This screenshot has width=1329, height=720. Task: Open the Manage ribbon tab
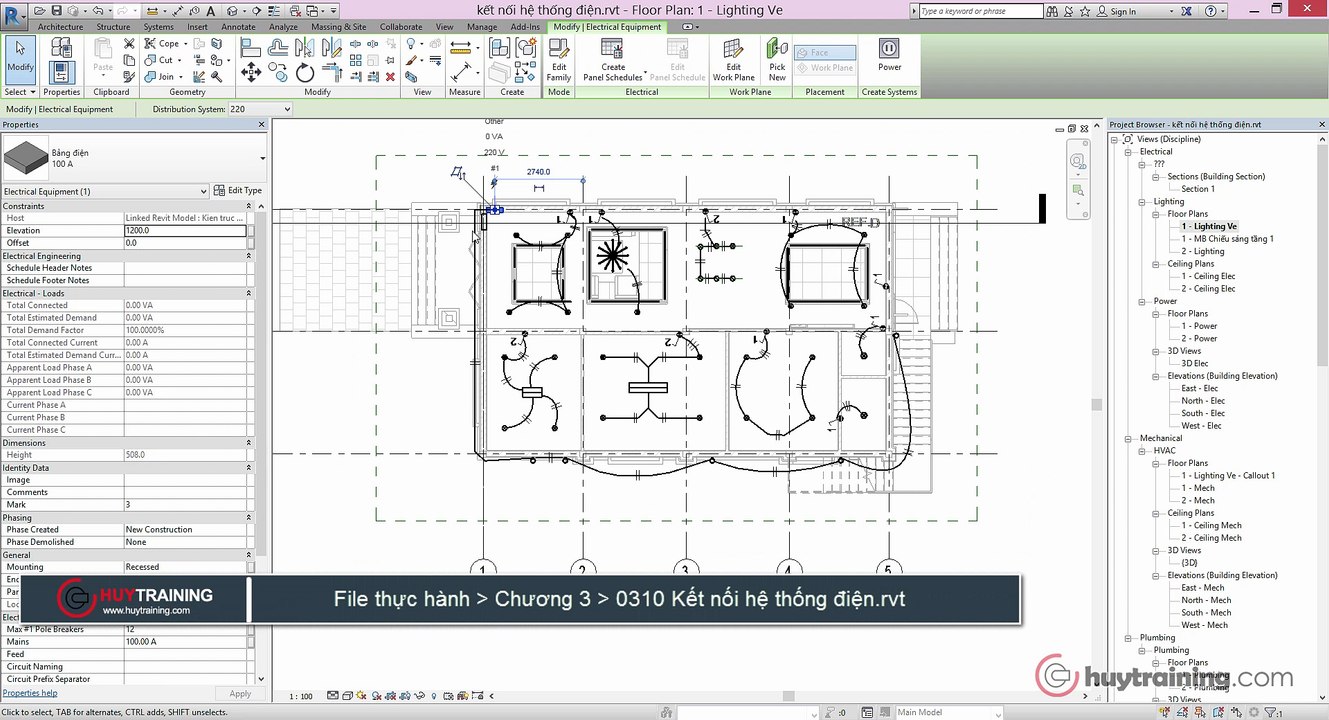pos(482,27)
